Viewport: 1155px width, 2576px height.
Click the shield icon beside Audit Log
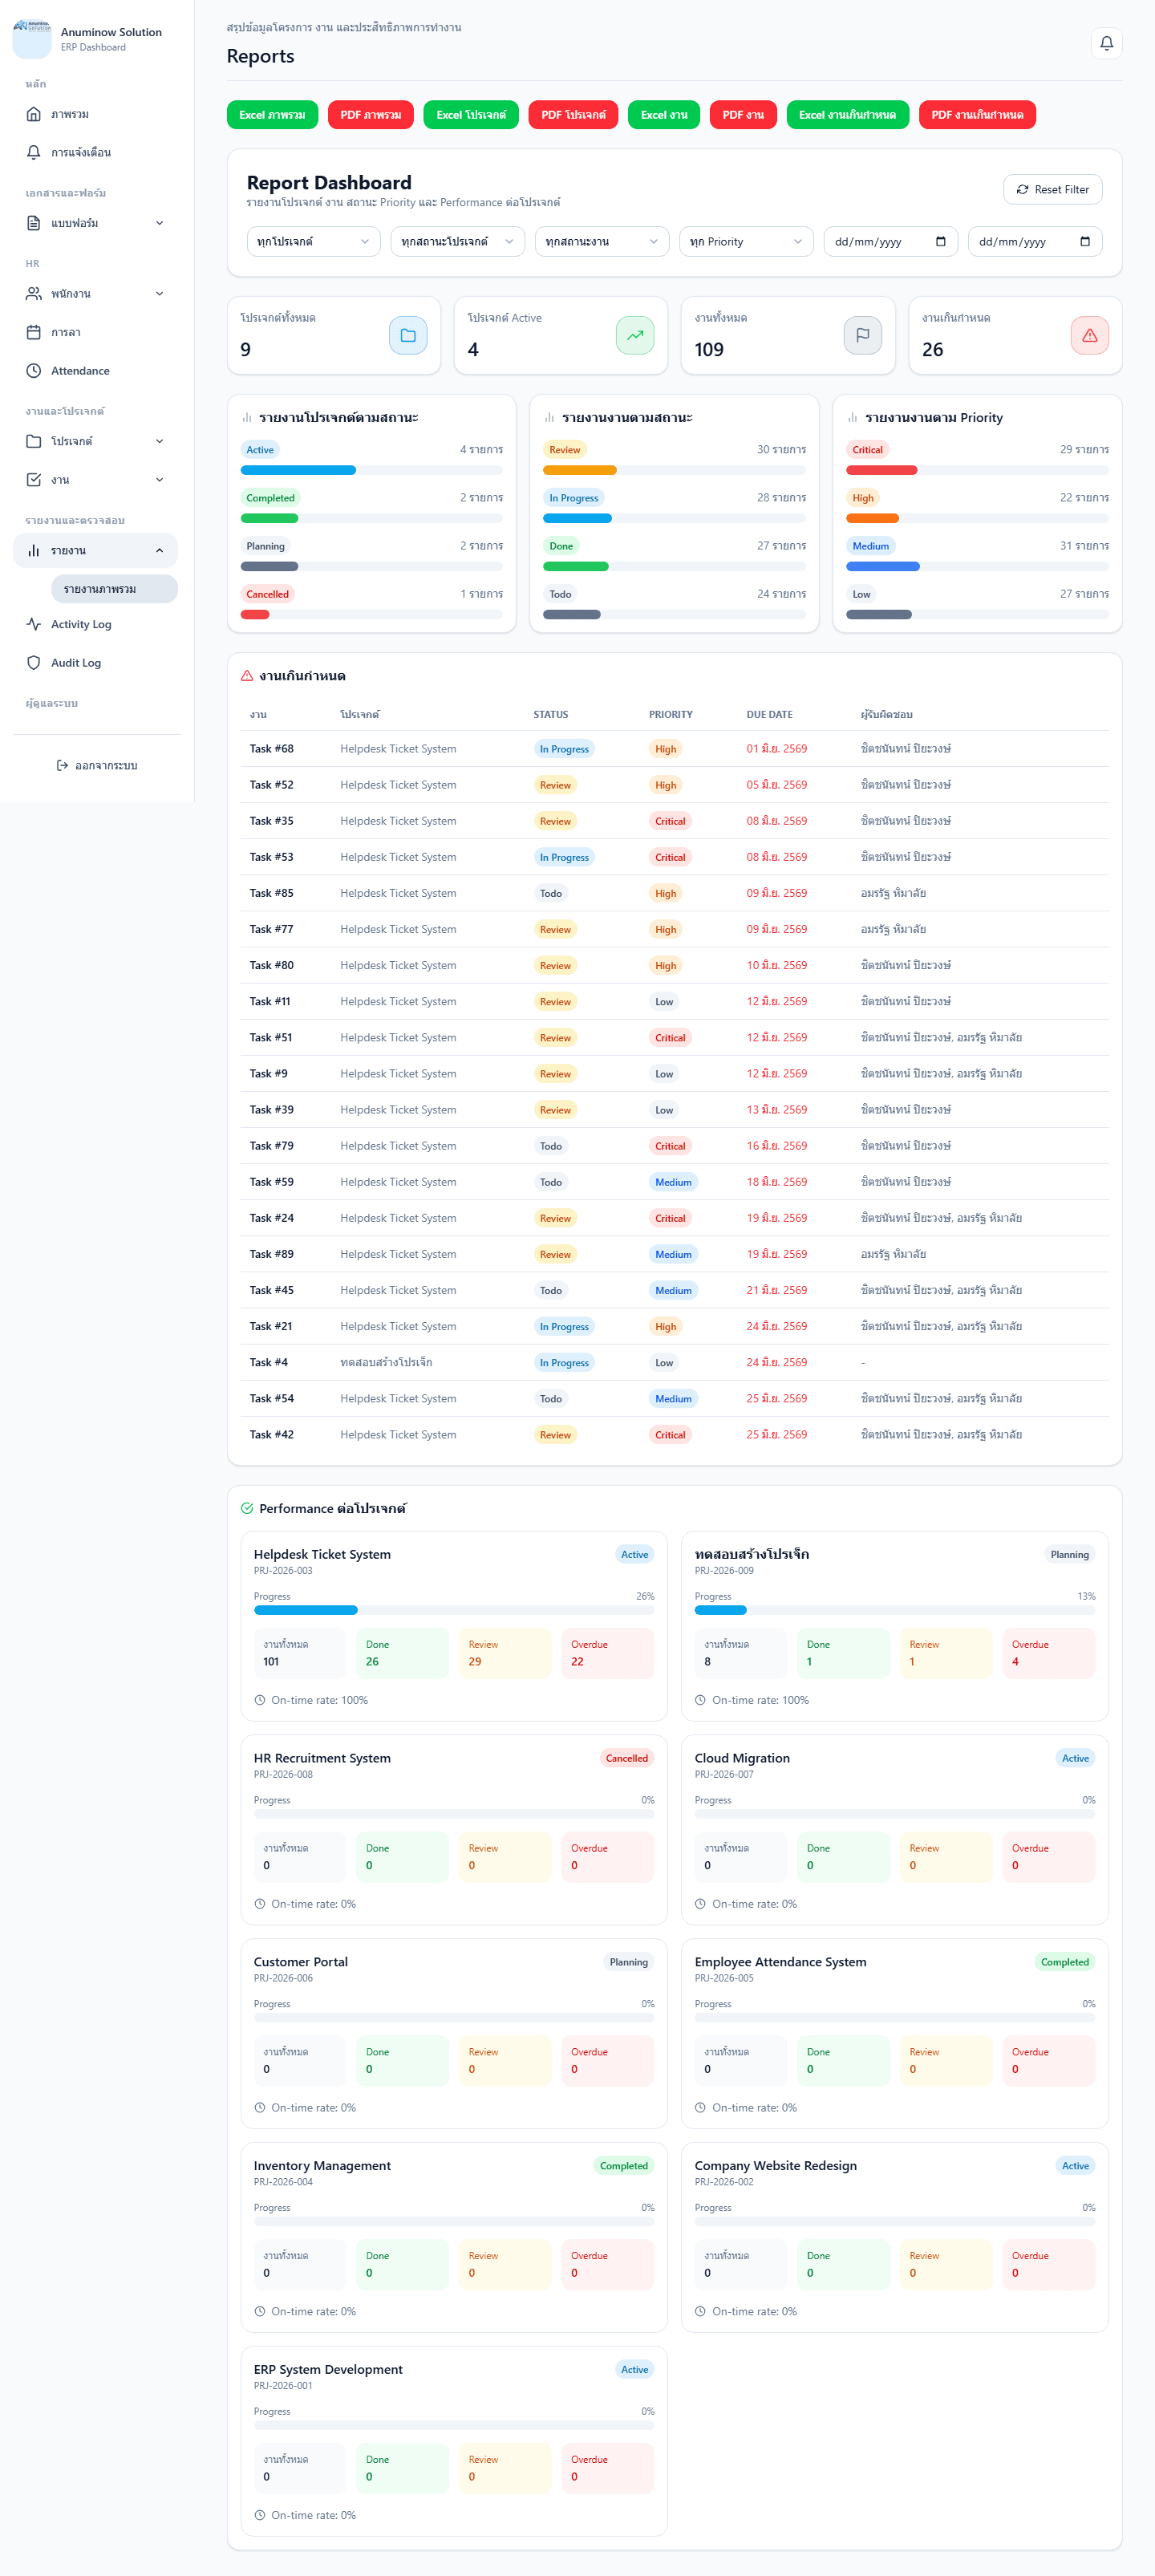click(34, 663)
